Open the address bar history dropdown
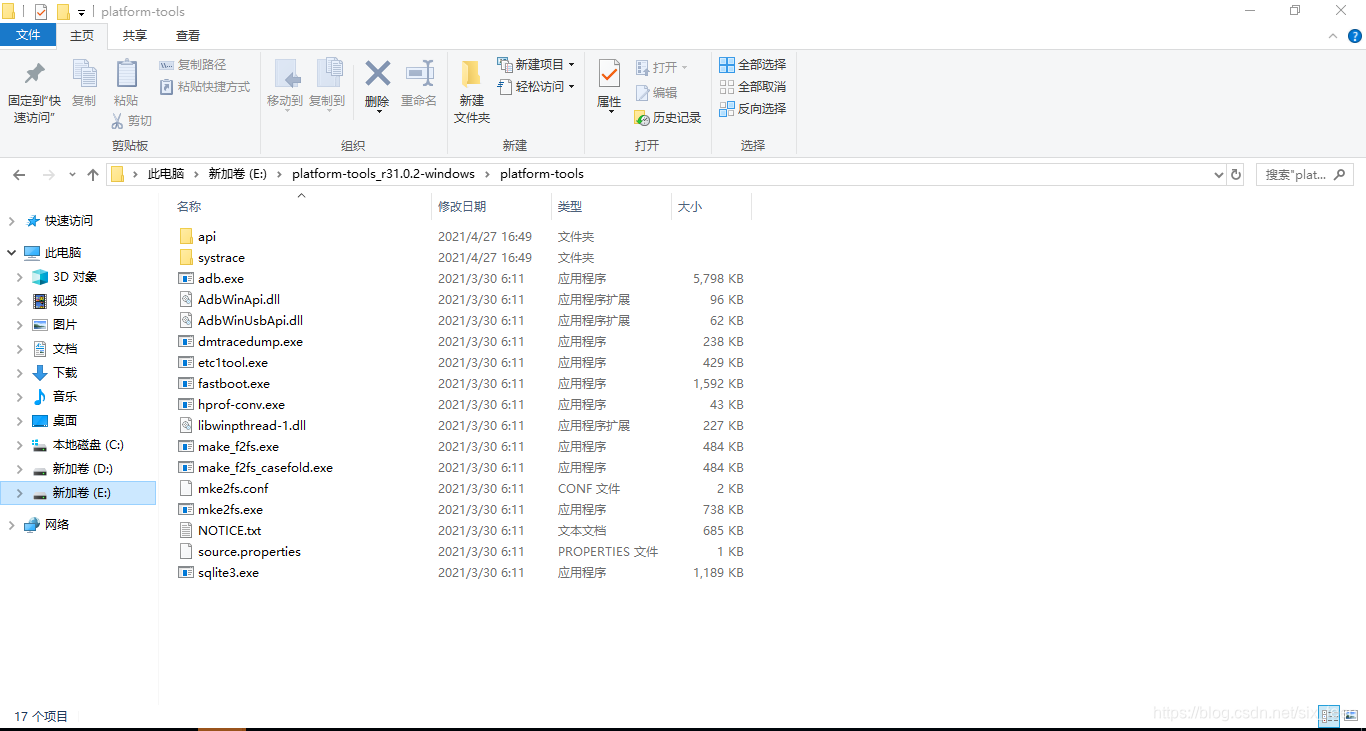This screenshot has height=731, width=1366. tap(1218, 174)
